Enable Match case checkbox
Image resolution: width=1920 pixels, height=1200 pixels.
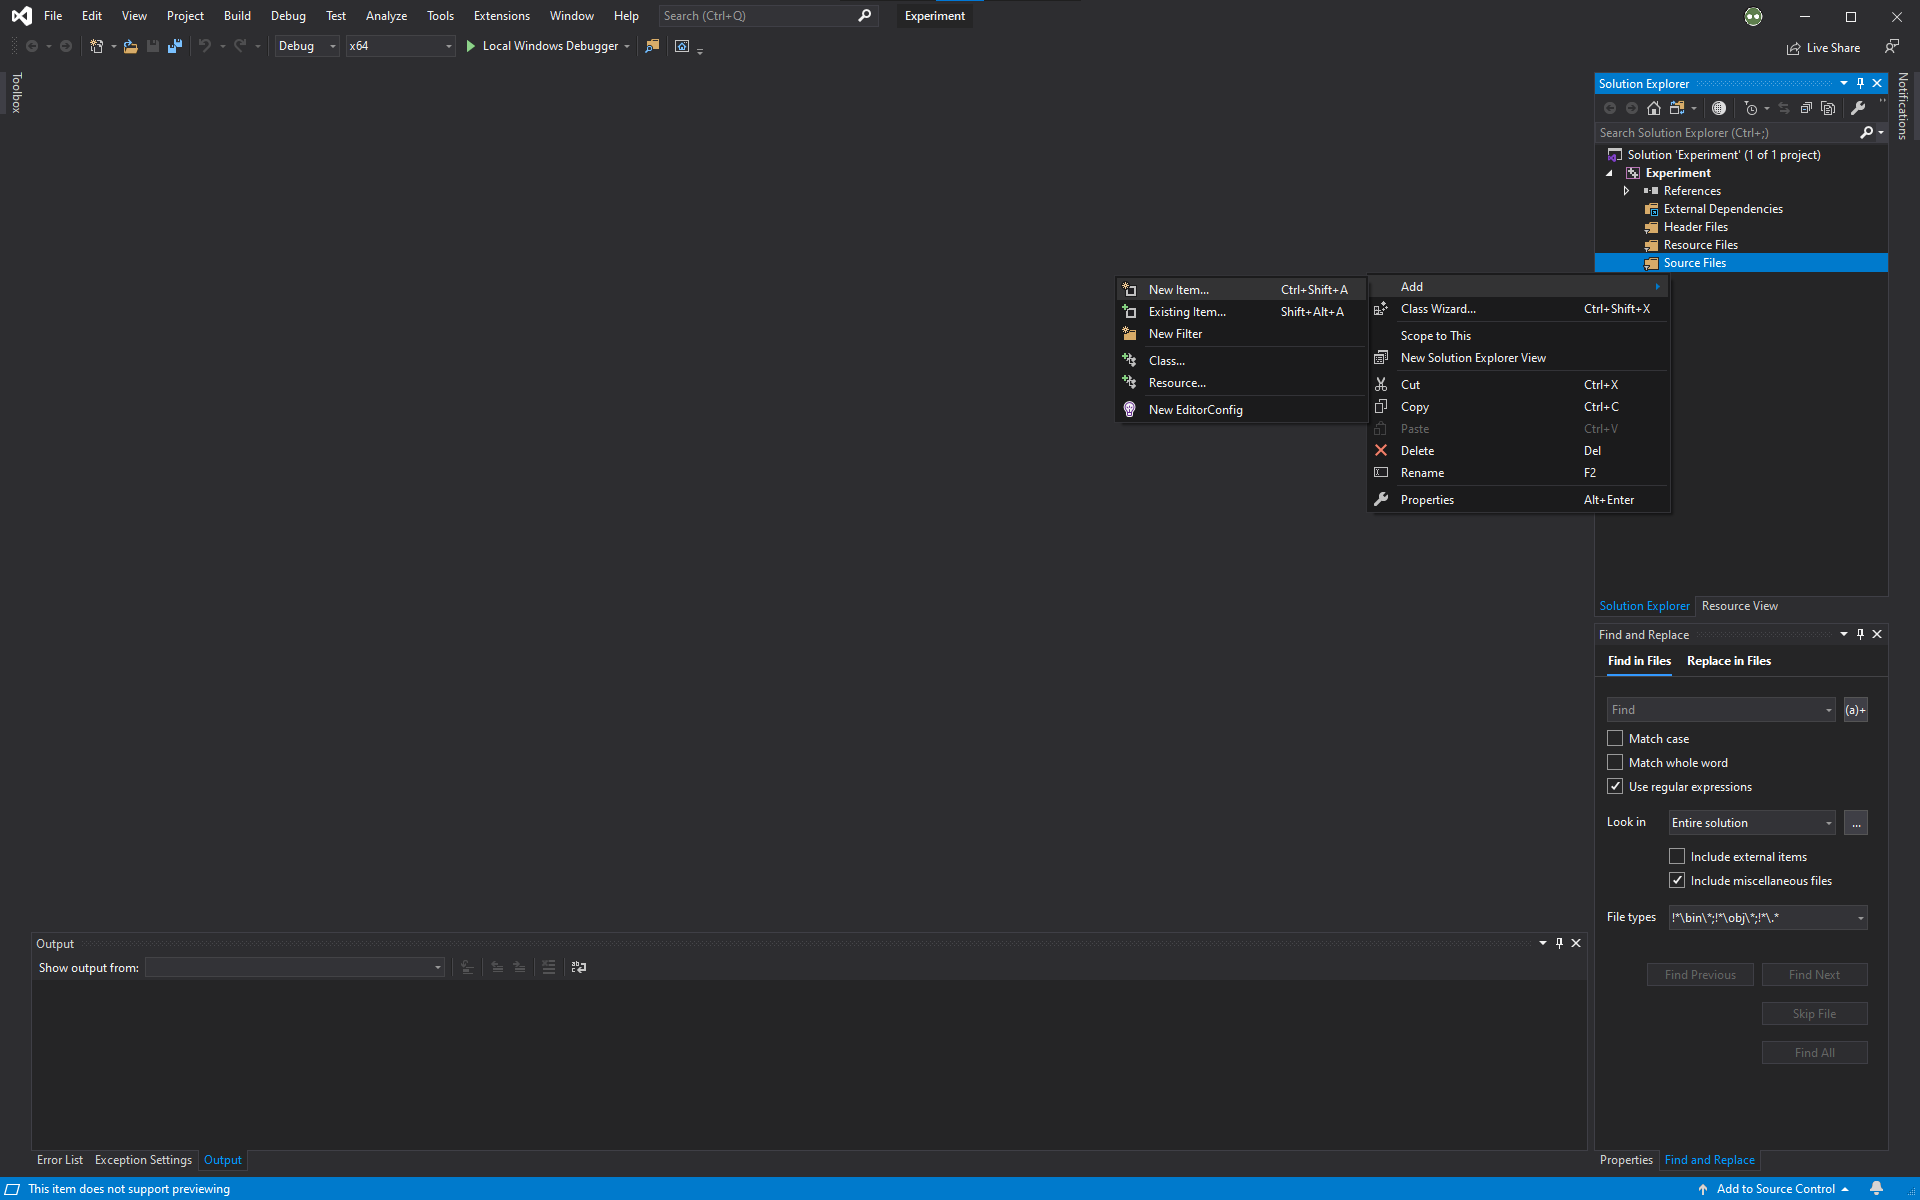click(x=1616, y=737)
